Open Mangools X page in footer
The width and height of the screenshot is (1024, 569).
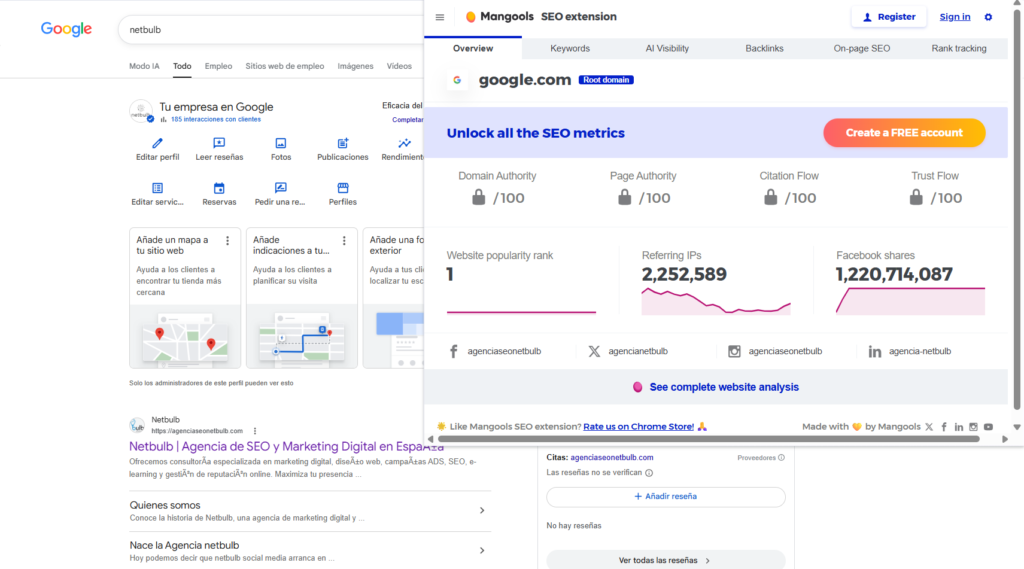coord(929,427)
